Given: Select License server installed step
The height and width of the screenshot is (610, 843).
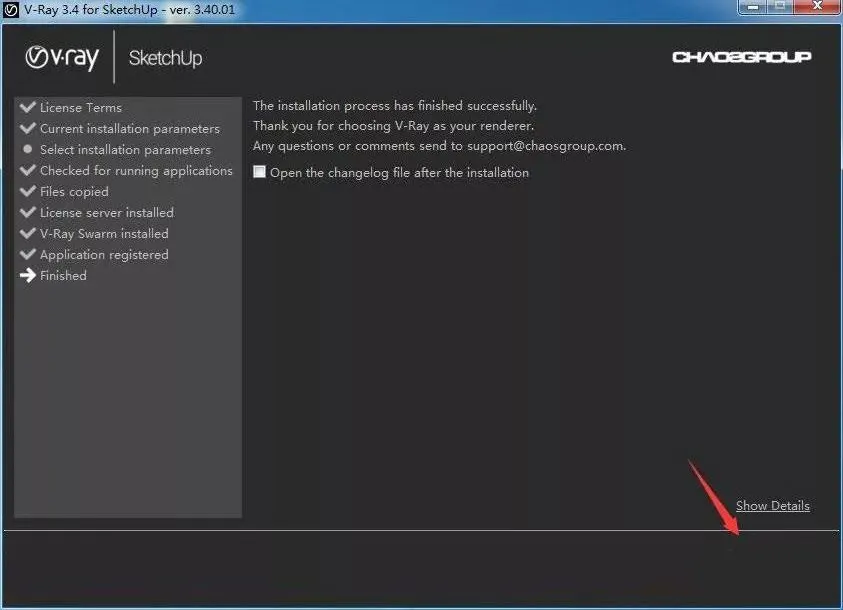Looking at the screenshot, I should (x=106, y=212).
